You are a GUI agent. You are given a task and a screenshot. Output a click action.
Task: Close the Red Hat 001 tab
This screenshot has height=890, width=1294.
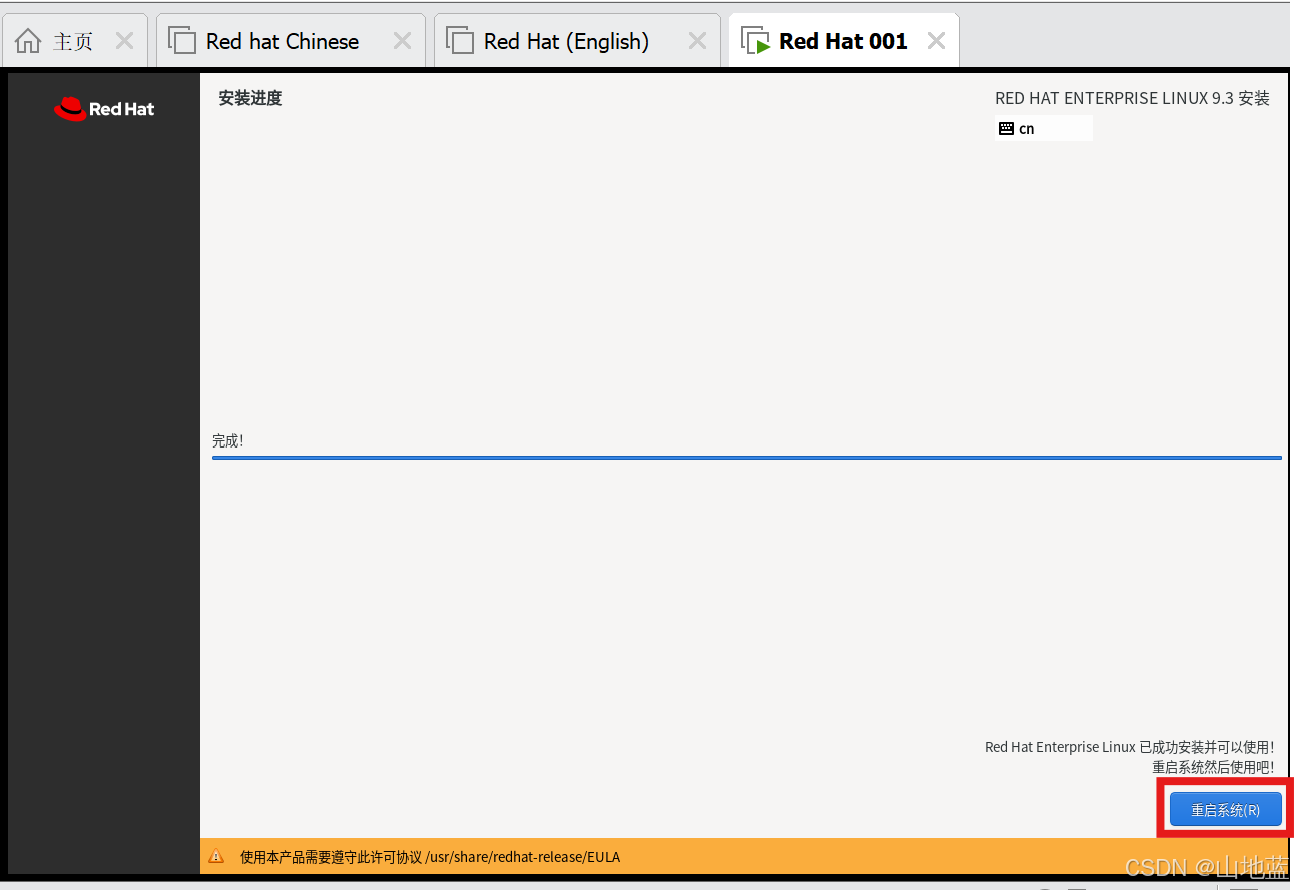click(936, 41)
